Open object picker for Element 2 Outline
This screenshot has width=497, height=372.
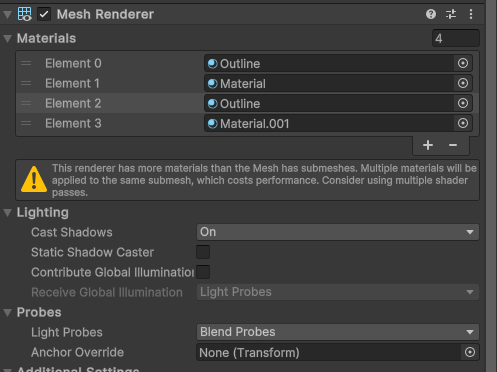coord(463,103)
